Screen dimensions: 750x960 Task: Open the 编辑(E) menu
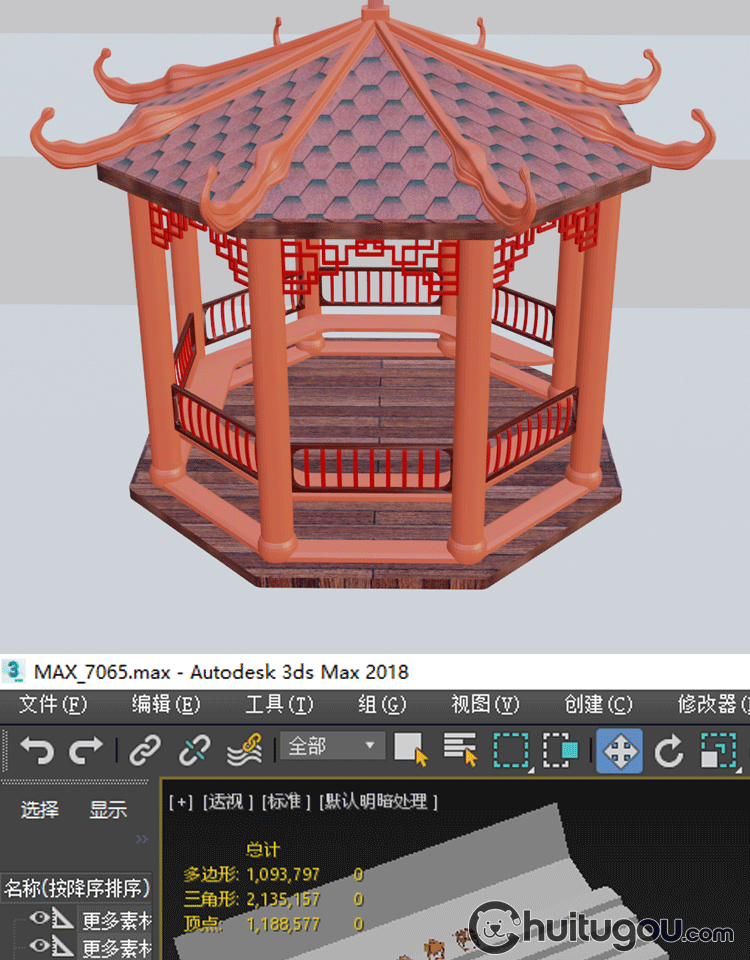click(x=166, y=704)
